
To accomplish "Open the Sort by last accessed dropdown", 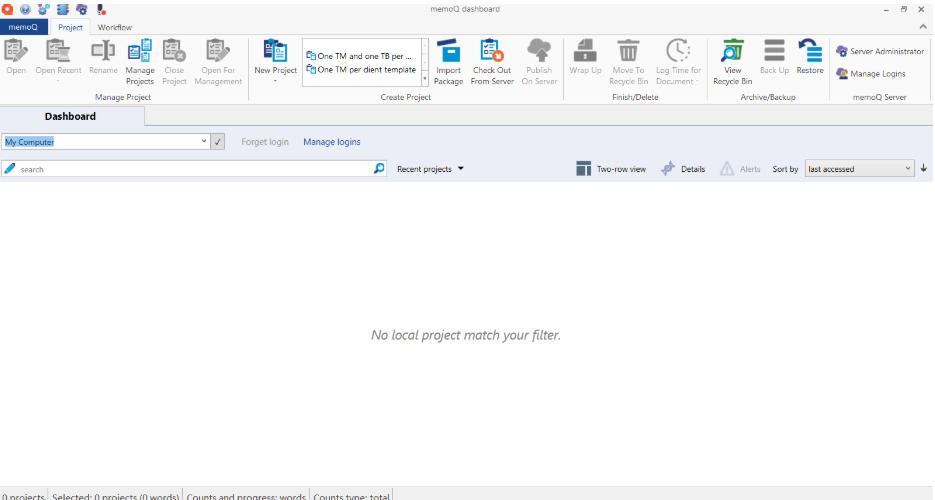I will (859, 169).
